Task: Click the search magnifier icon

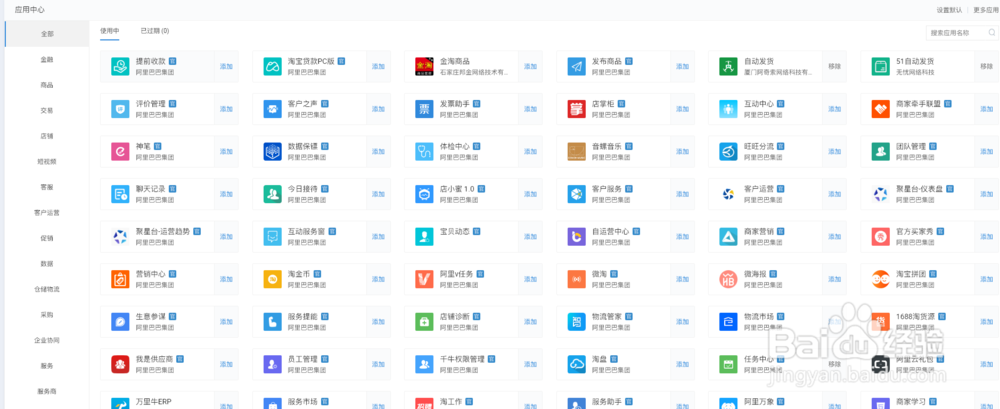Action: (991, 33)
